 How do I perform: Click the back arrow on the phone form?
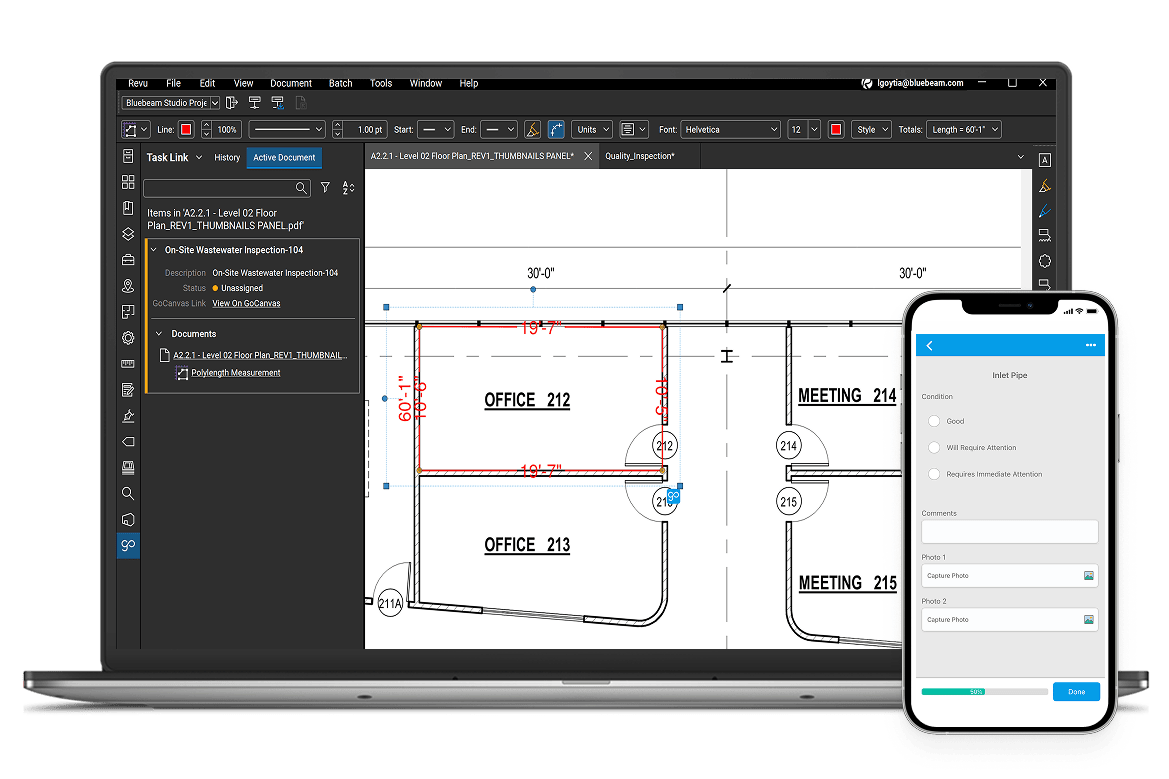(x=930, y=345)
